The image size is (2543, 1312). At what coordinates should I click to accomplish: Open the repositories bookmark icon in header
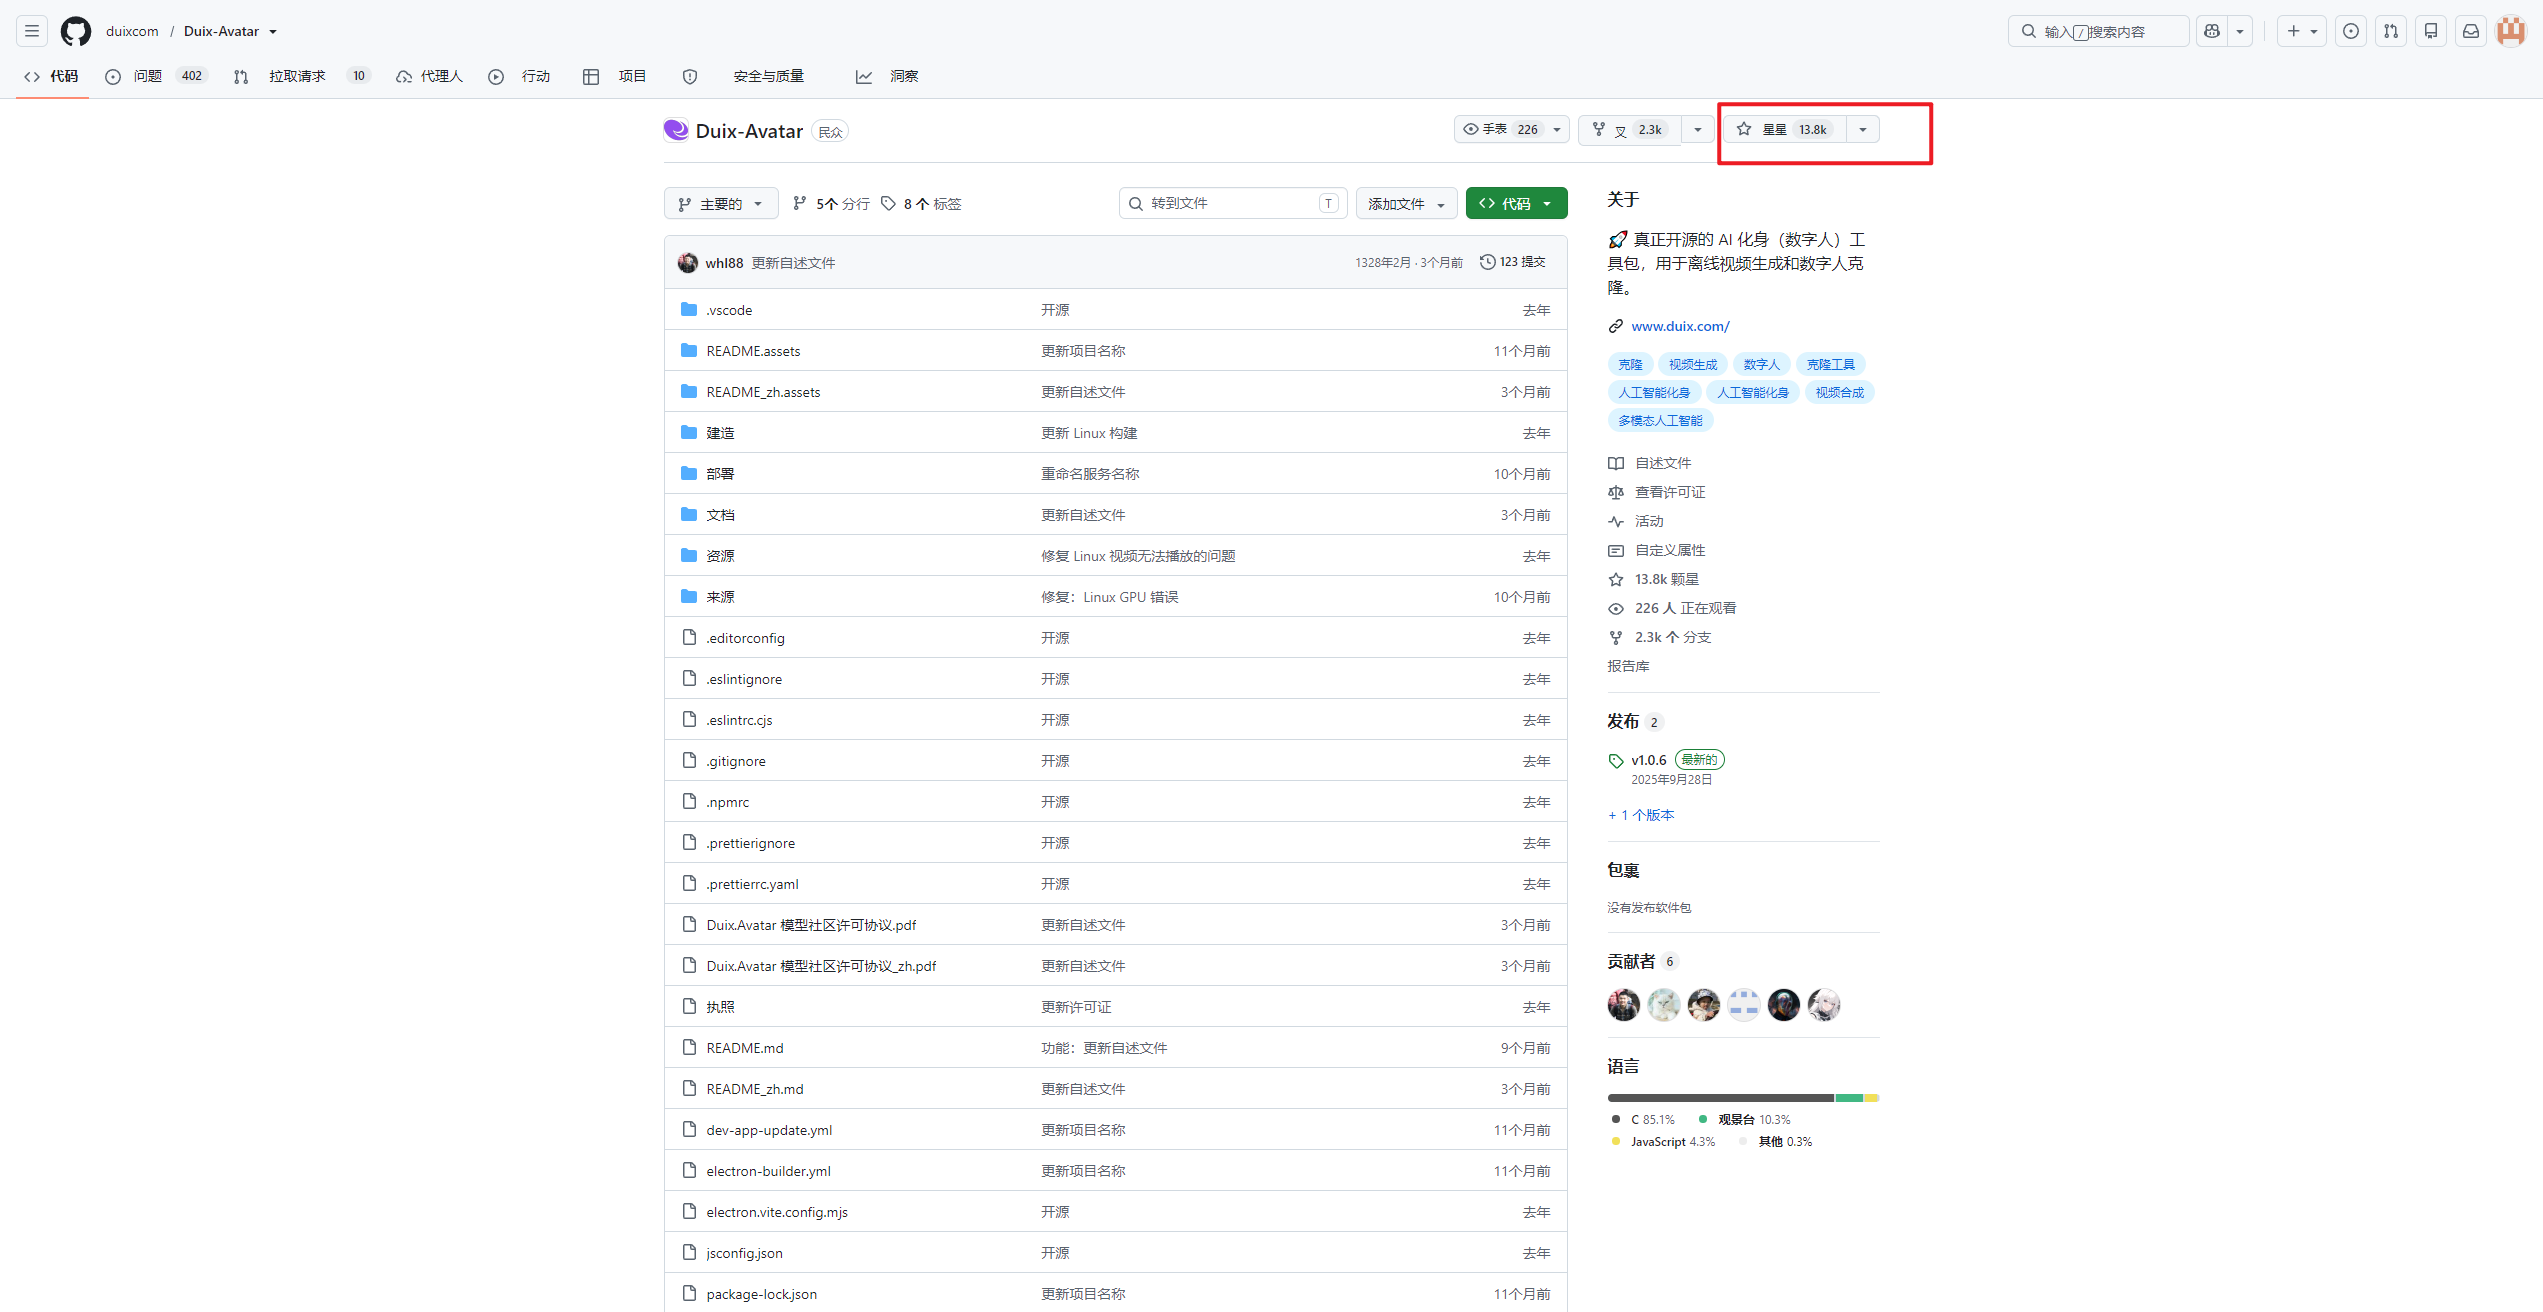coord(2431,31)
